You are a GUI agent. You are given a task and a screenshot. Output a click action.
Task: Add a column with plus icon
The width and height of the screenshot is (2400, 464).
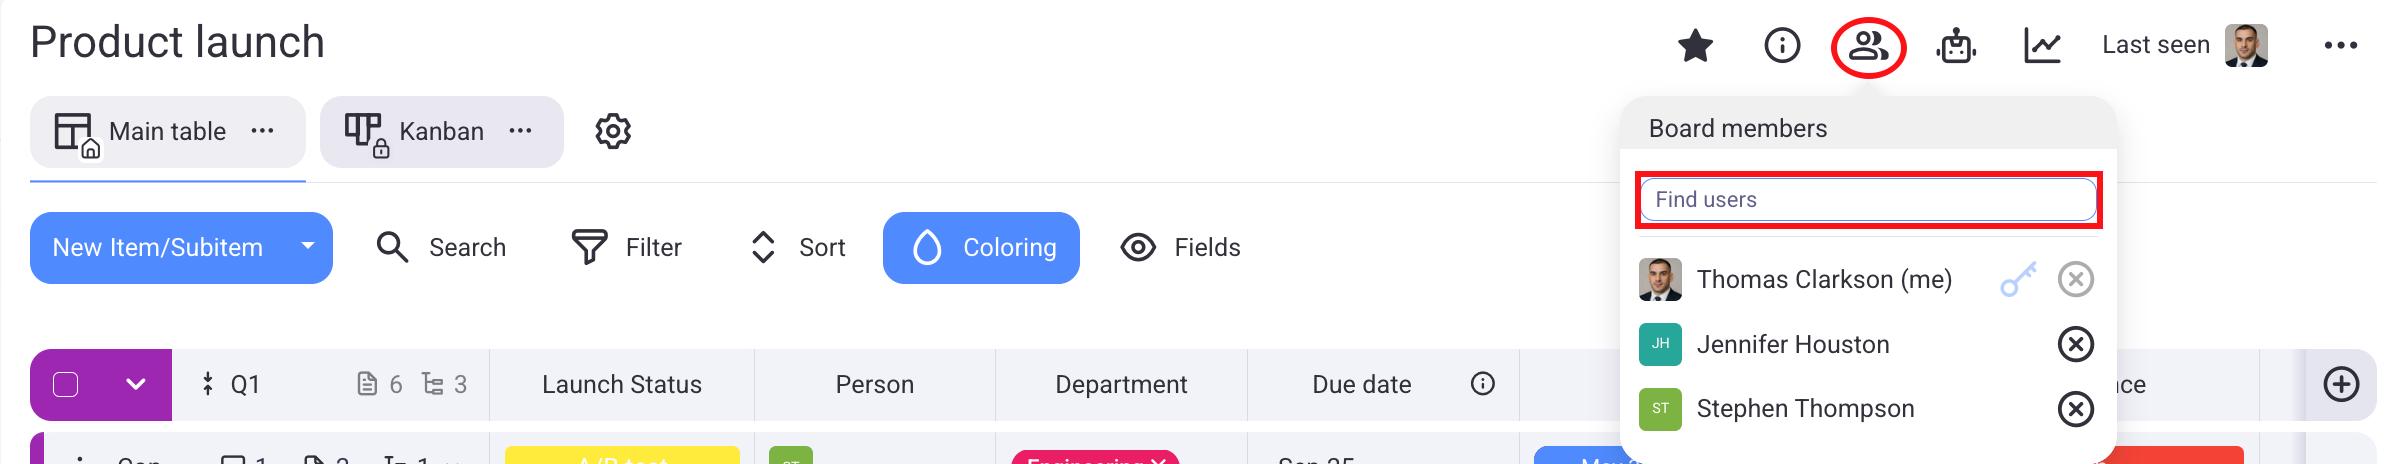click(x=2341, y=385)
